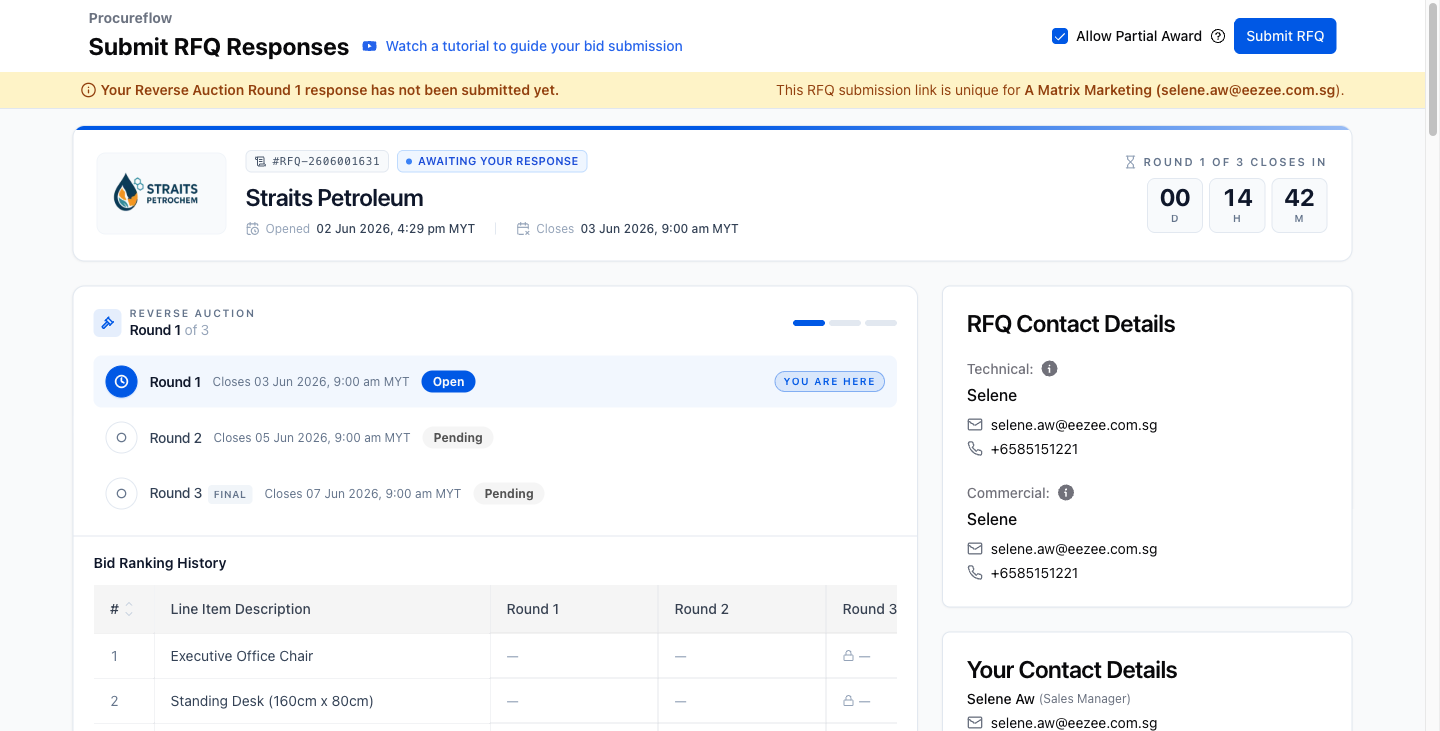Click the Straits Petrochem company logo
1440x731 pixels.
(161, 193)
